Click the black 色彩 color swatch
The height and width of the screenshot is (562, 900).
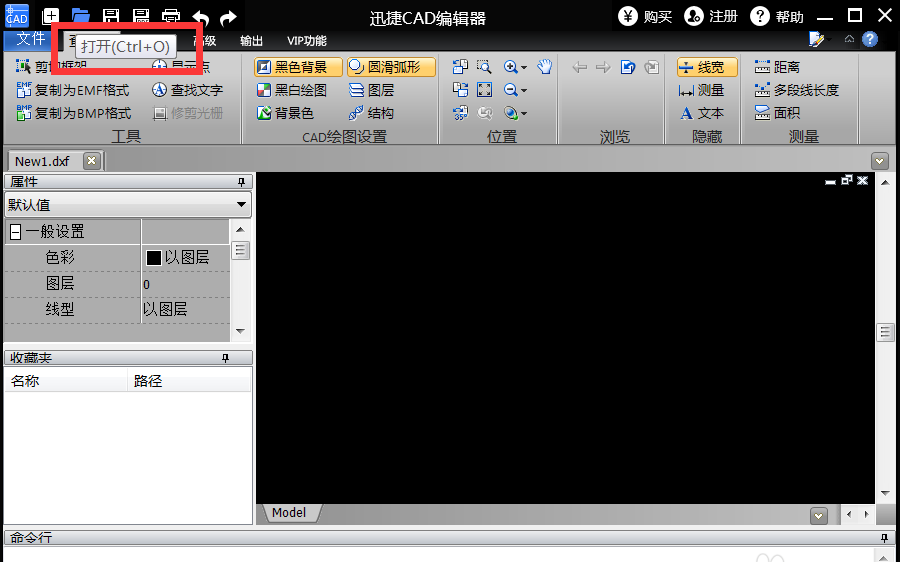154,258
